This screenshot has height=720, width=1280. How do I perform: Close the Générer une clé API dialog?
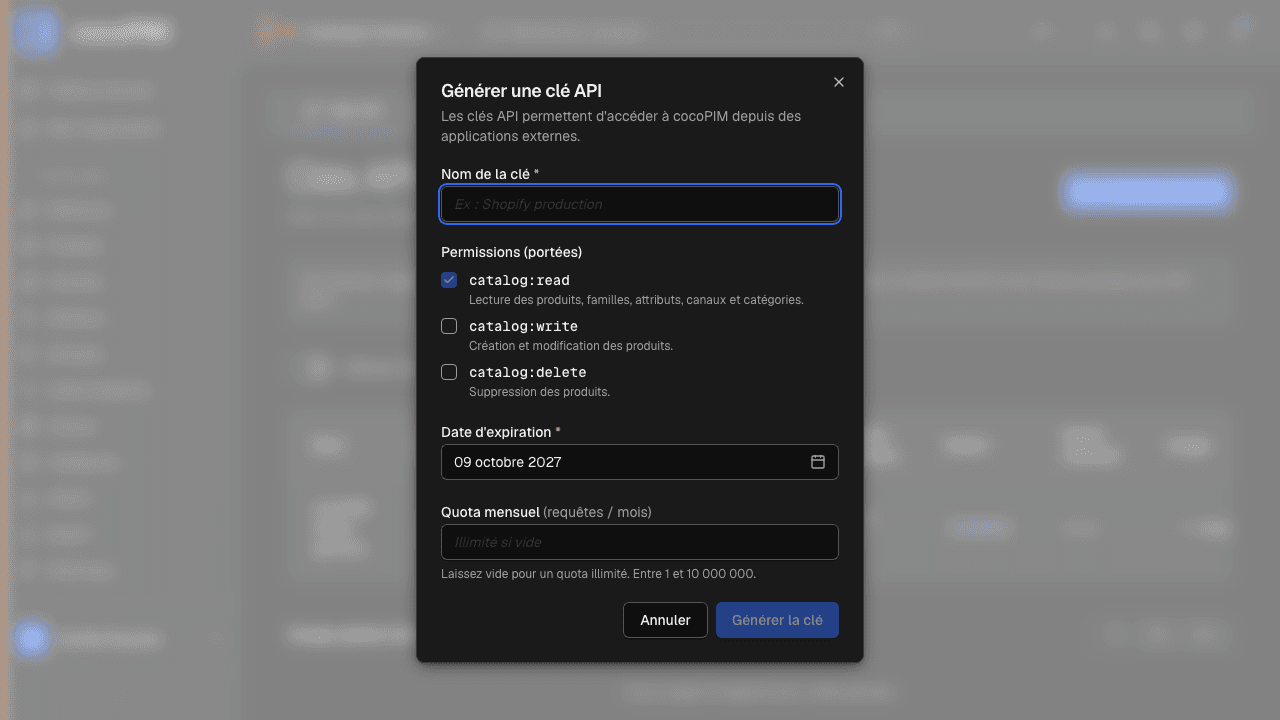click(839, 82)
